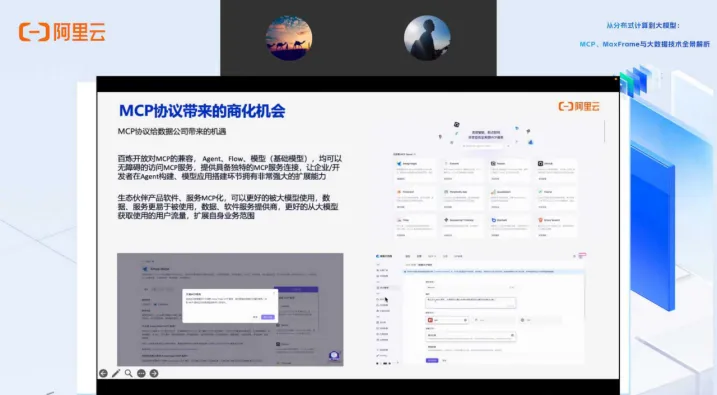
Task: Select the man silhouette participant avatar
Action: pyautogui.click(x=427, y=38)
